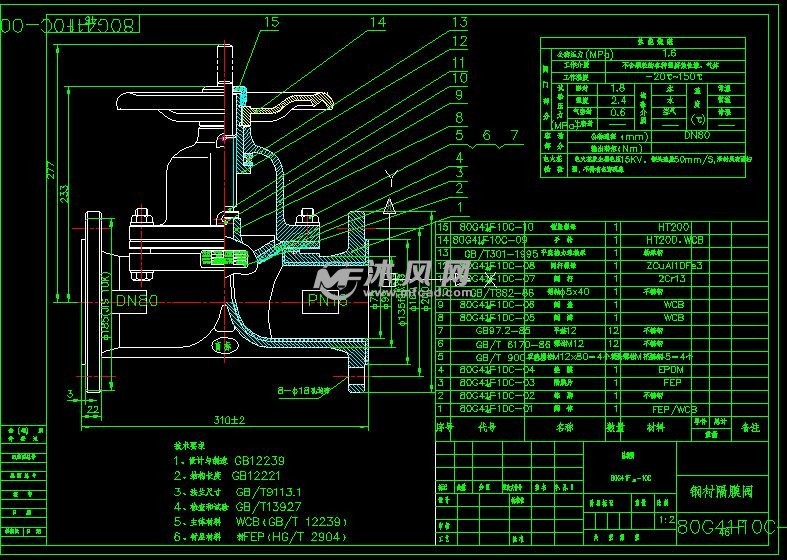Select the 1:2 scale in title block
Image resolution: width=787 pixels, height=560 pixels.
pyautogui.click(x=667, y=520)
